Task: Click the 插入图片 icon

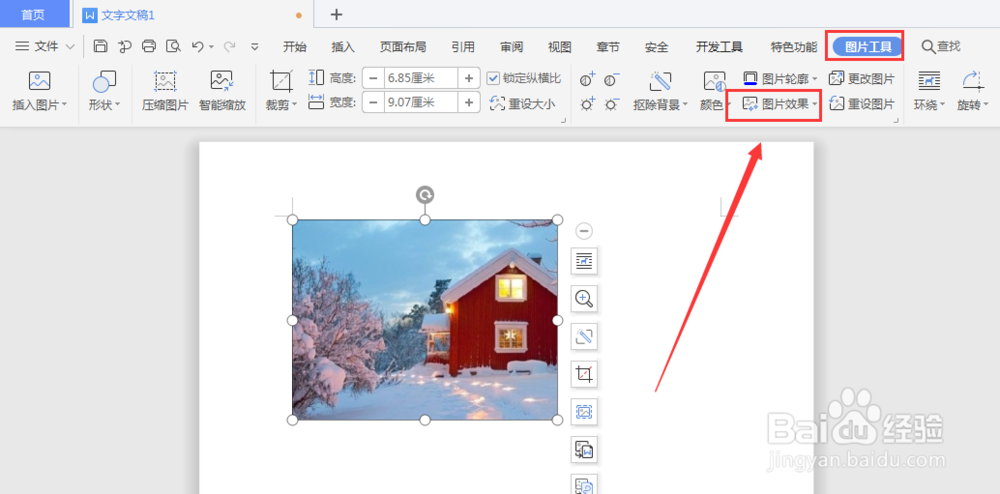Action: coord(40,81)
